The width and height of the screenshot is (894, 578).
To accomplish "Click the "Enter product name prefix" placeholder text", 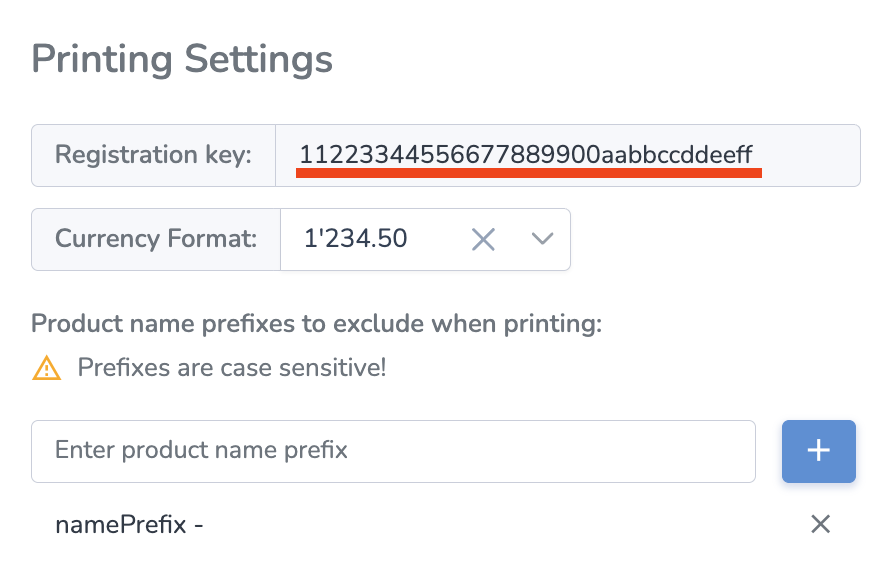I will pyautogui.click(x=201, y=450).
